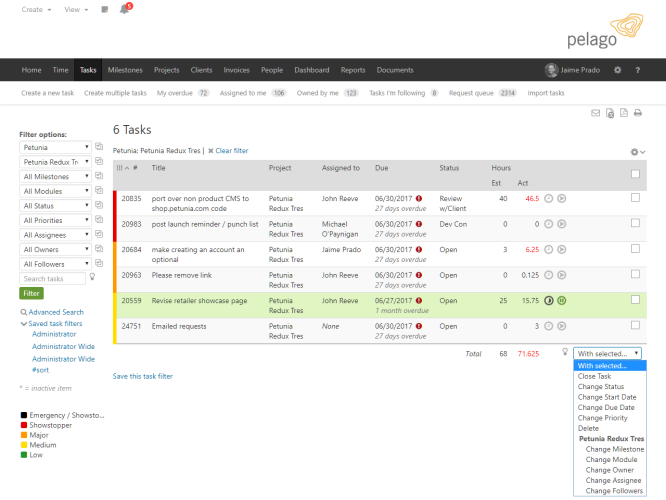
Task: Start timer for task 20983
Action: pos(562,224)
